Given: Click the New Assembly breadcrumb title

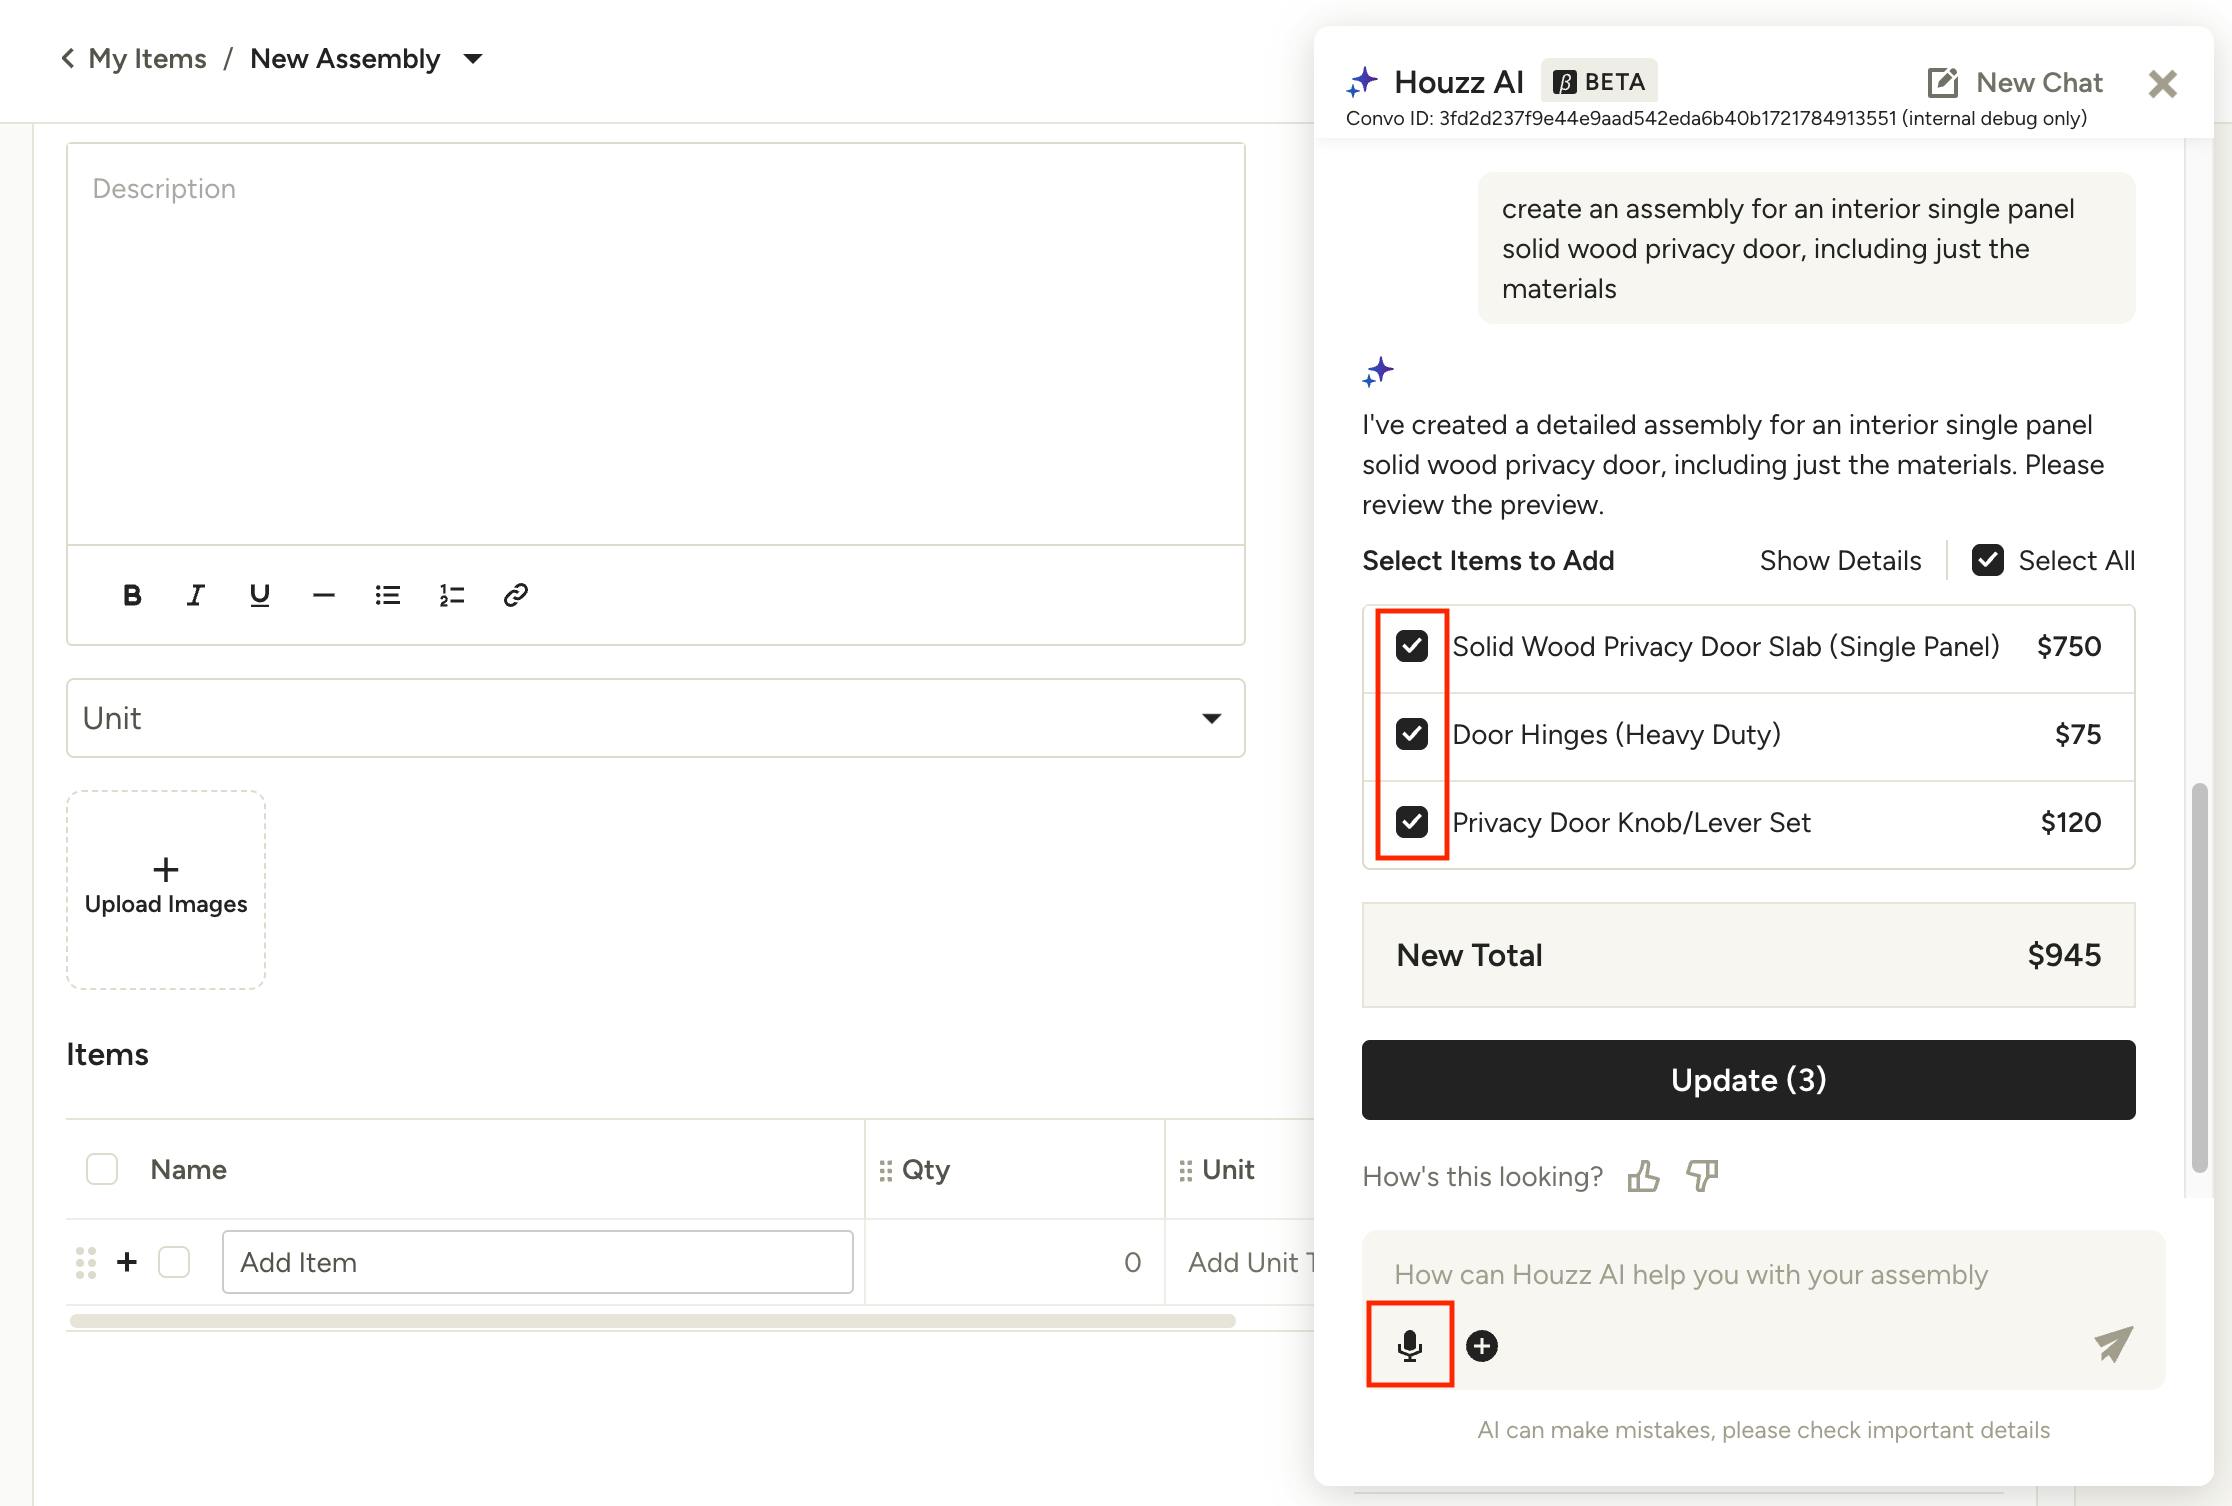Looking at the screenshot, I should 345,59.
